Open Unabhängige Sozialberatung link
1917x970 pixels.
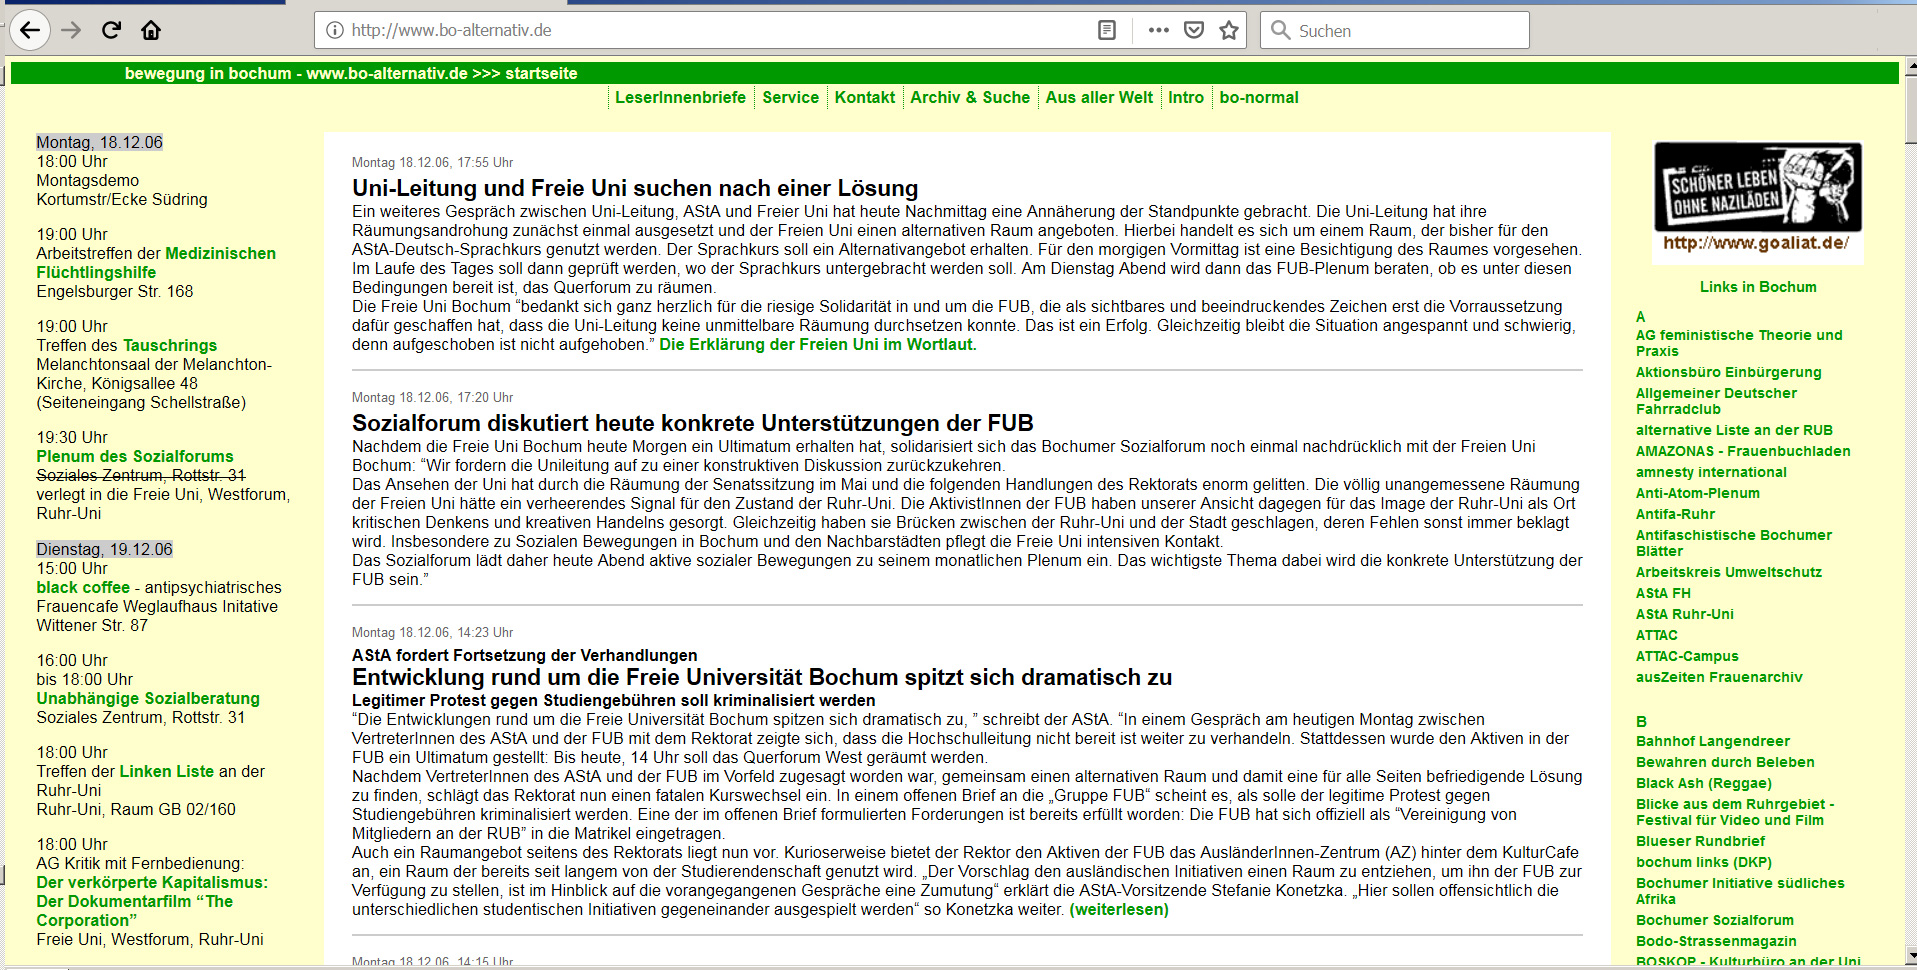(148, 699)
